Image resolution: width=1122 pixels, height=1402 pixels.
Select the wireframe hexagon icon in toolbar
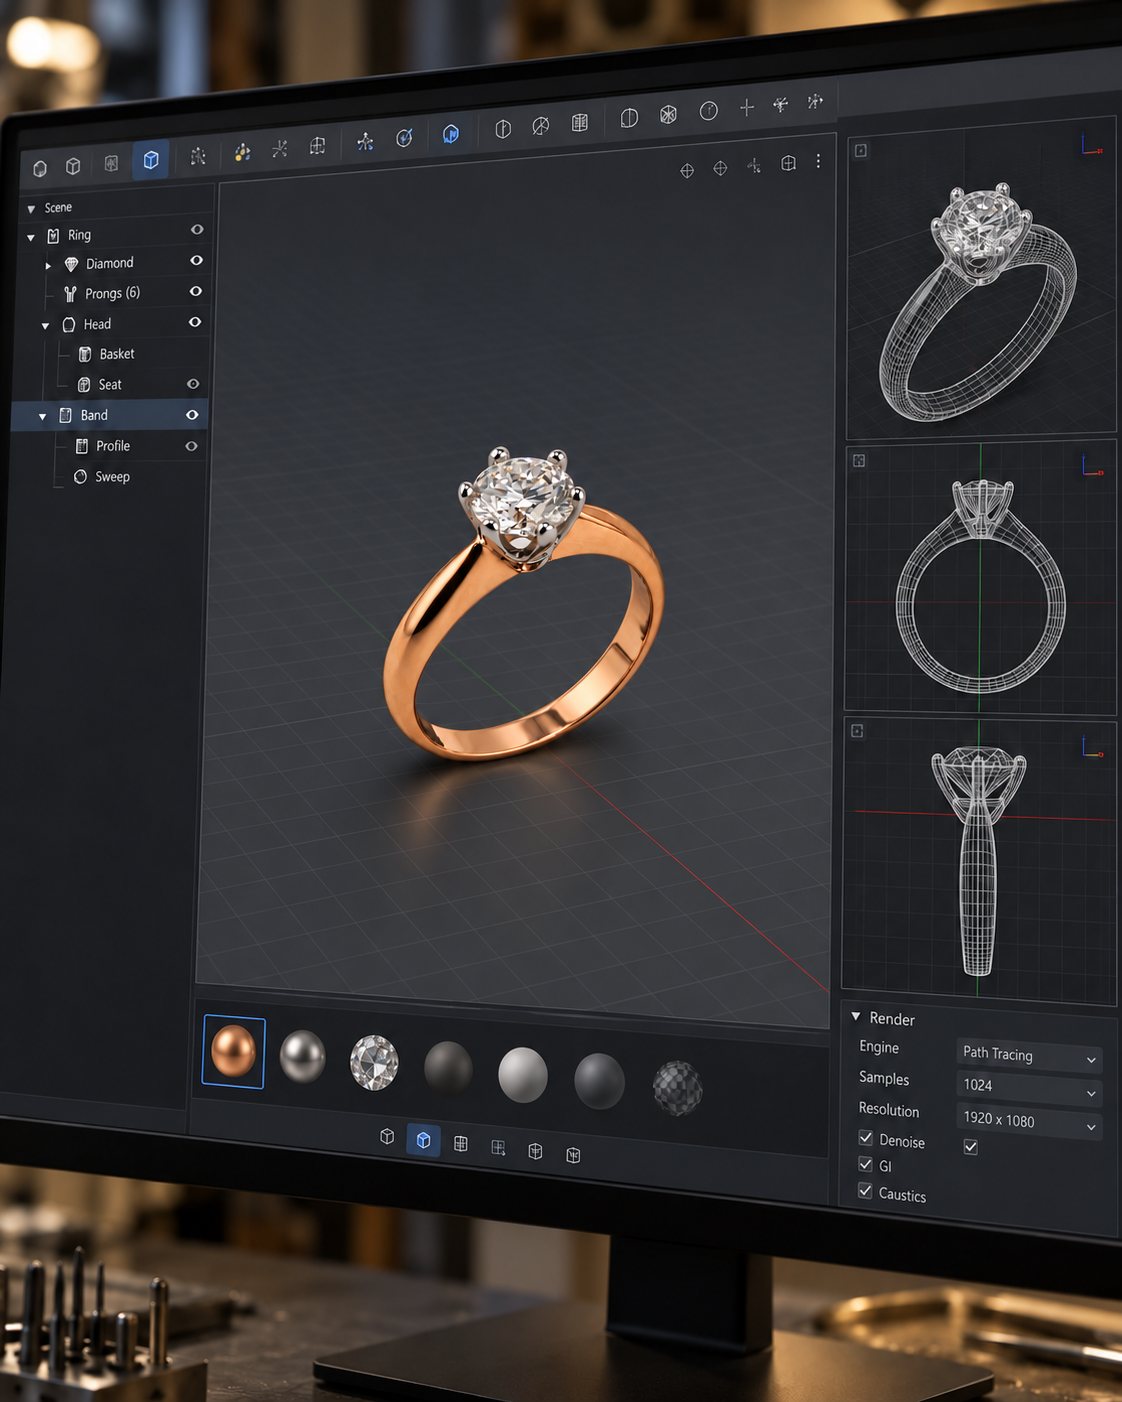pos(668,114)
